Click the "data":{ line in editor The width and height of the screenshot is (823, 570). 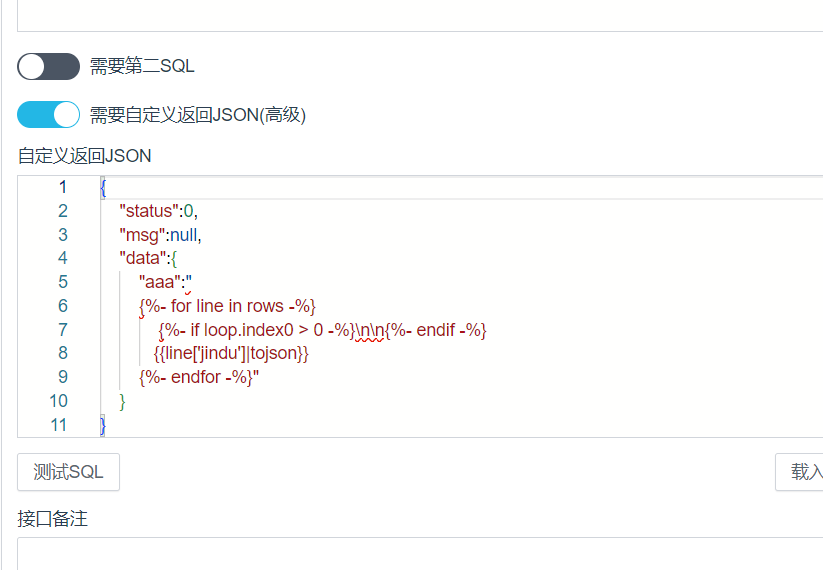coord(148,258)
